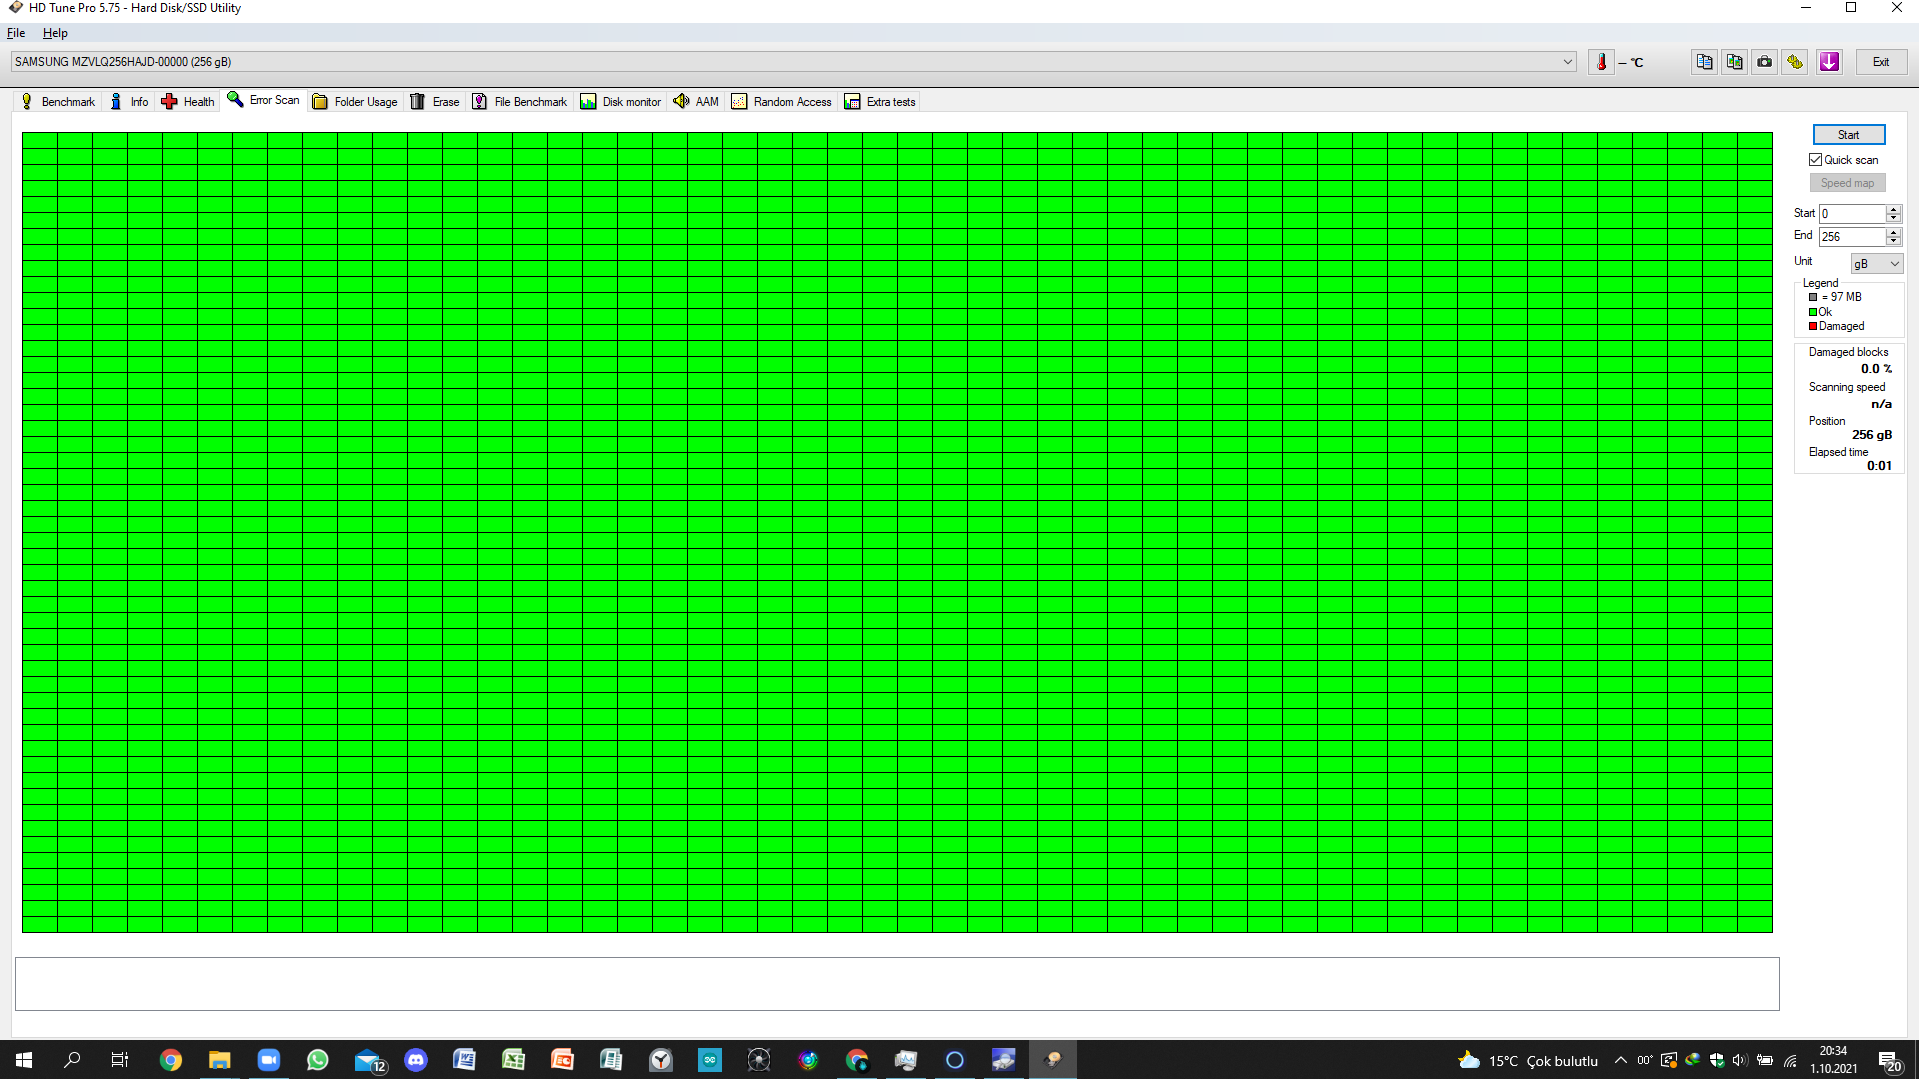Switch to the Random Access tab
Screen dimensions: 1919x1079
click(x=782, y=102)
